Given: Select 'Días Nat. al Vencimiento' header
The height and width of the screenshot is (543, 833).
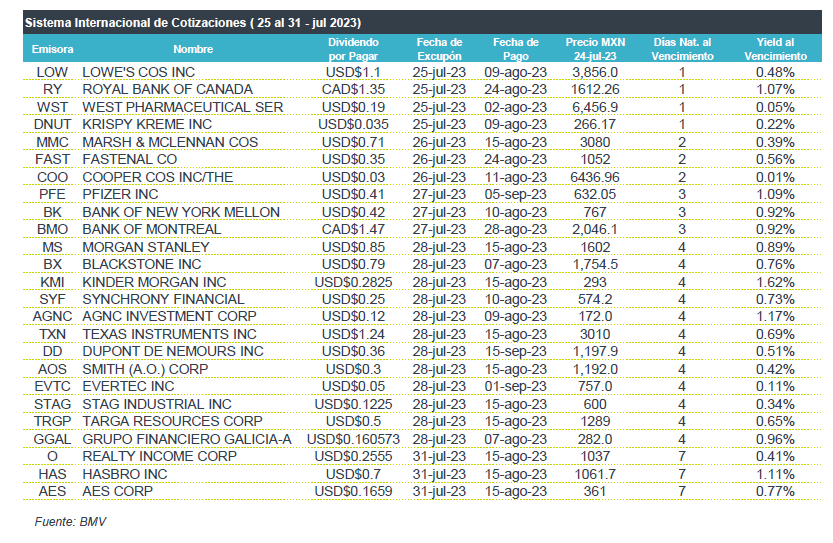Looking at the screenshot, I should 682,49.
